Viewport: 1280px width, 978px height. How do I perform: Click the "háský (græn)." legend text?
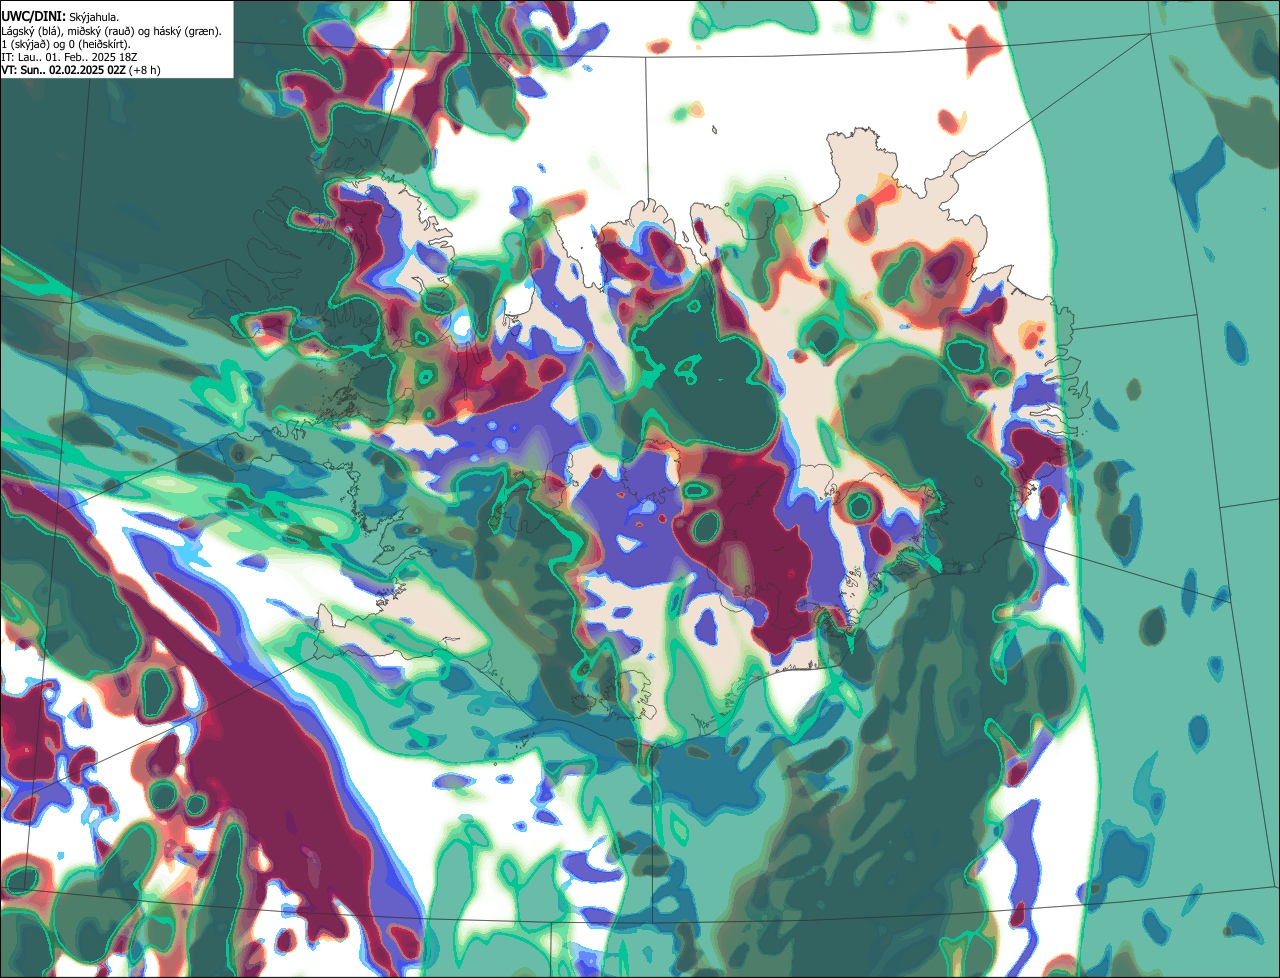pos(187,31)
